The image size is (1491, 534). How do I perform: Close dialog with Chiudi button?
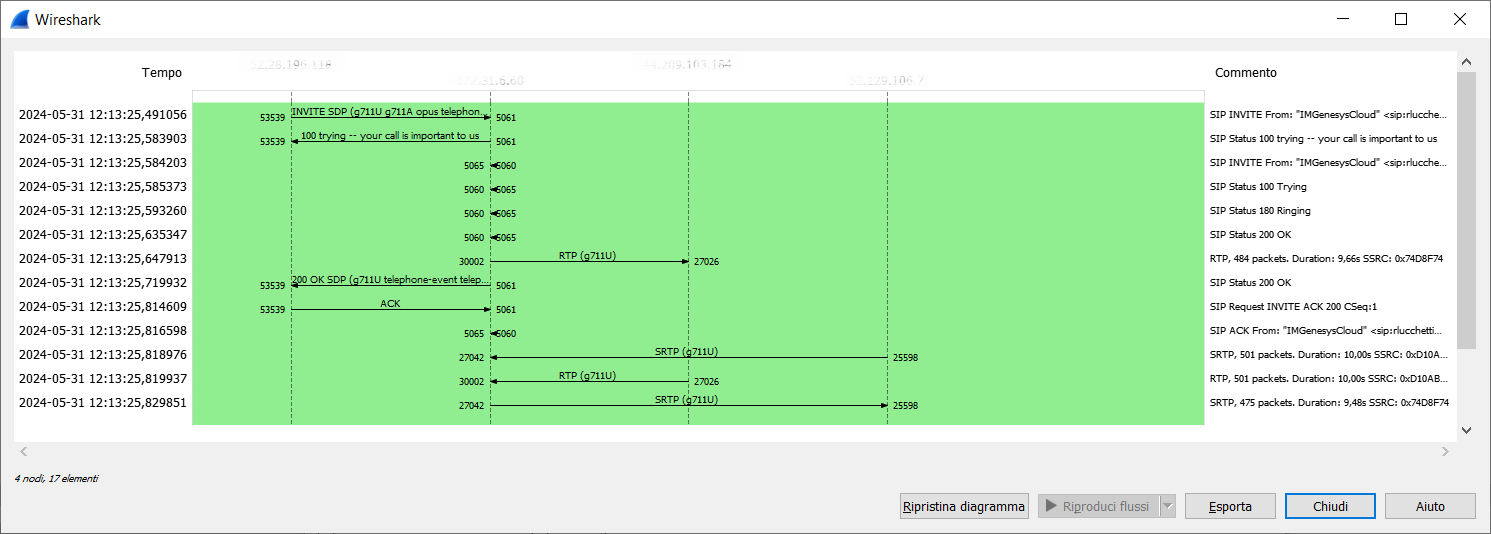[1330, 506]
